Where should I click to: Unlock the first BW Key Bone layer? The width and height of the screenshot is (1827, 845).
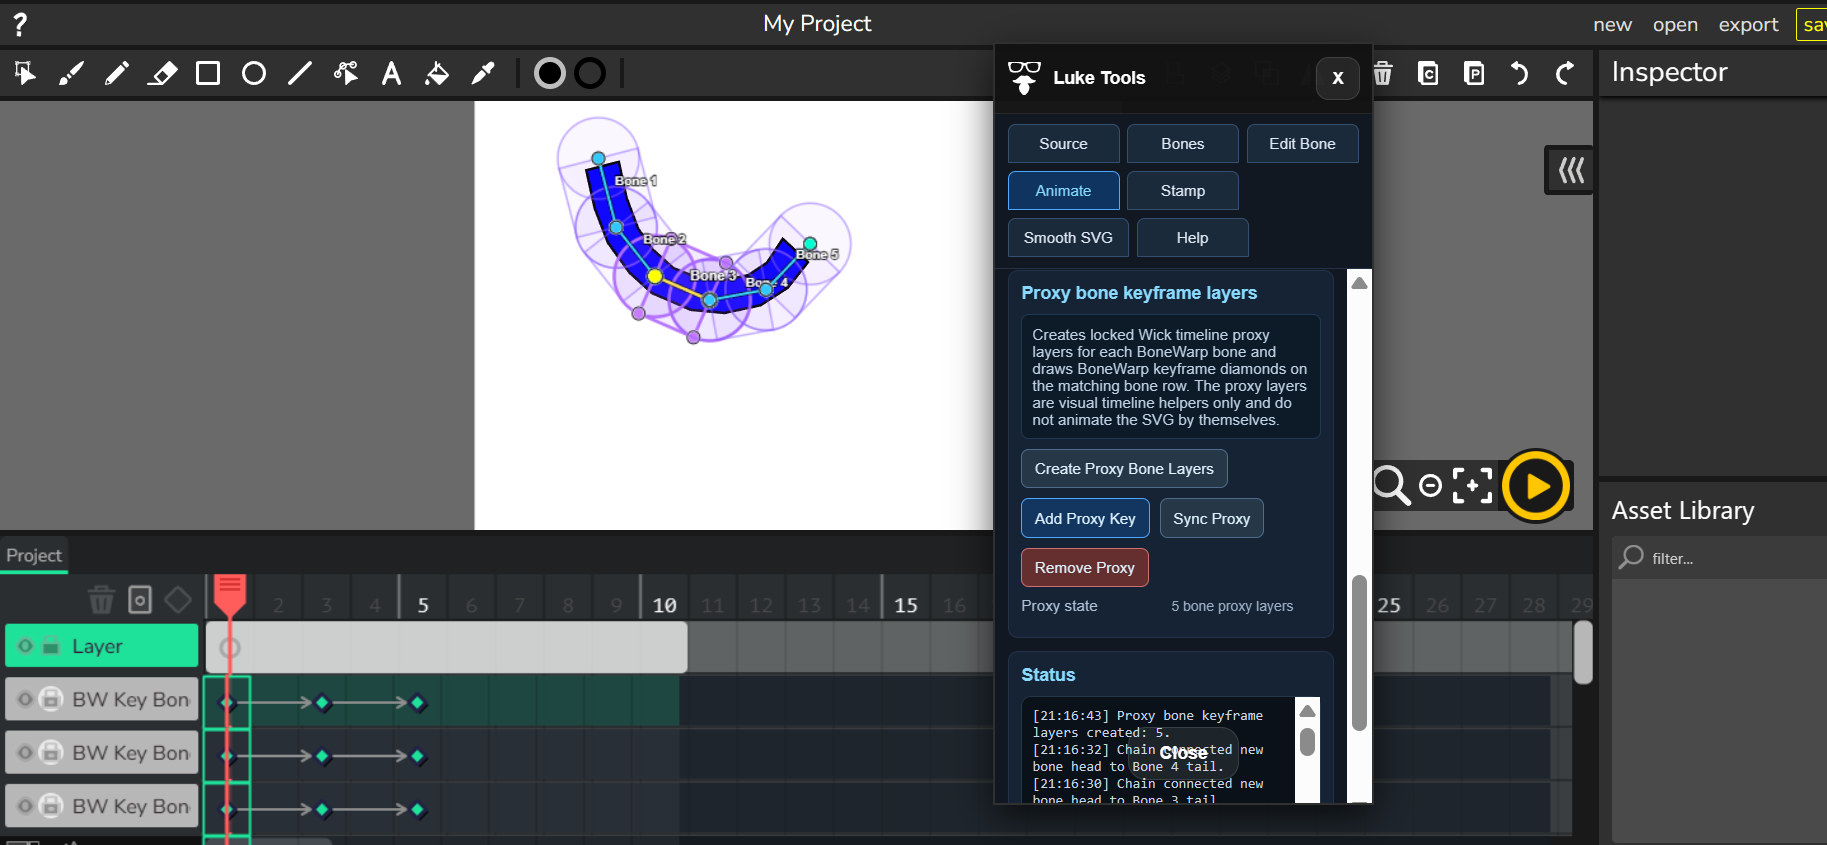(50, 699)
